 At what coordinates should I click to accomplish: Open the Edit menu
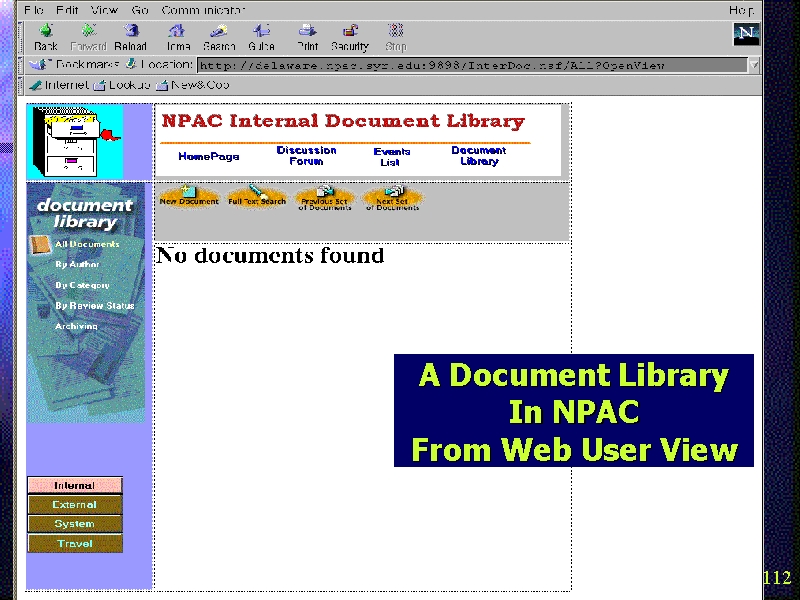click(67, 10)
